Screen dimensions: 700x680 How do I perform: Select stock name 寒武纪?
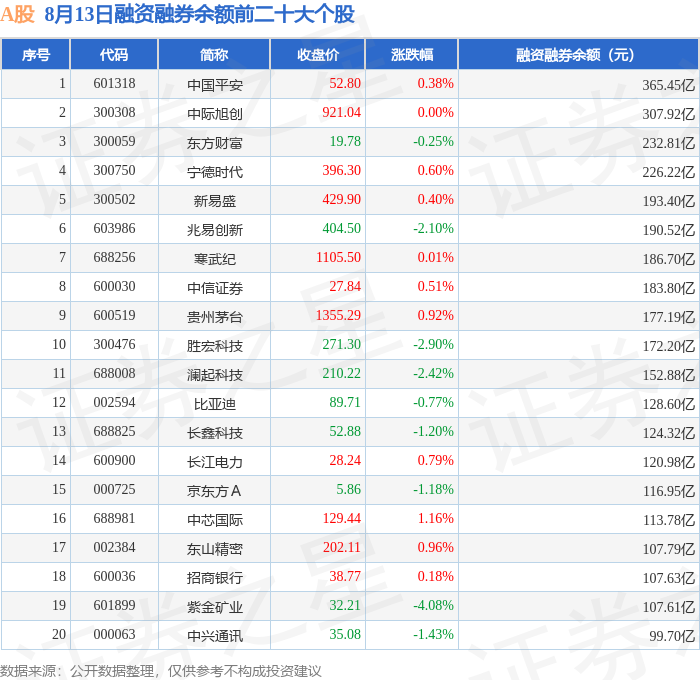coord(215,259)
